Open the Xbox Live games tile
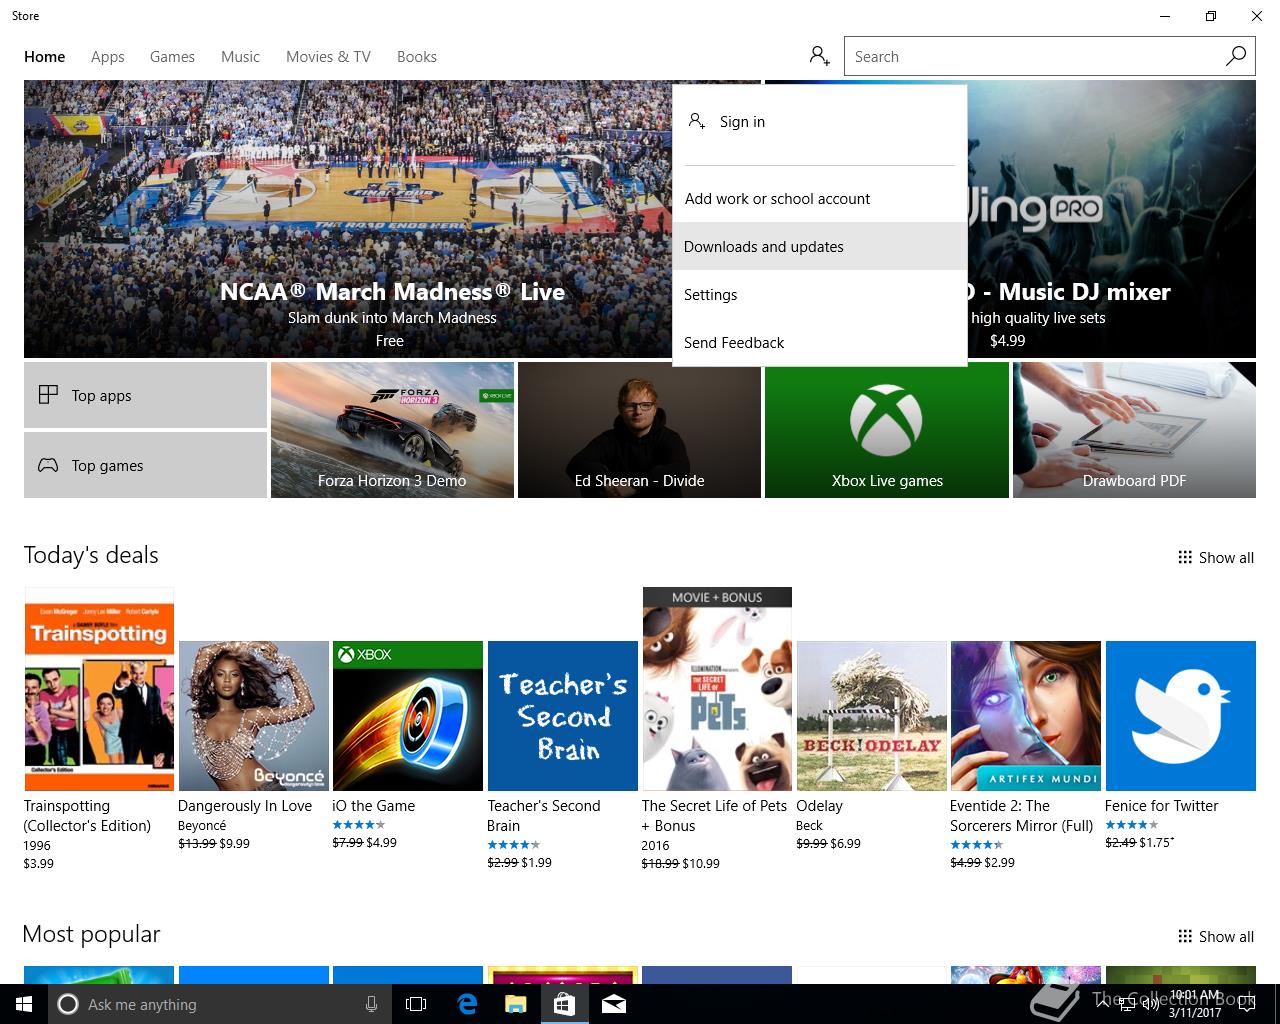The width and height of the screenshot is (1280, 1024). click(x=887, y=430)
